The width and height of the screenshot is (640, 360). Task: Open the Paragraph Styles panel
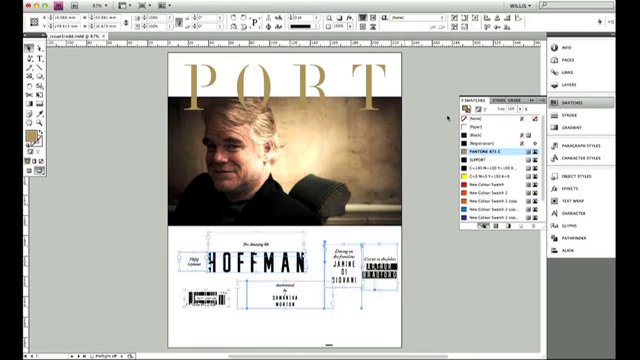(581, 146)
